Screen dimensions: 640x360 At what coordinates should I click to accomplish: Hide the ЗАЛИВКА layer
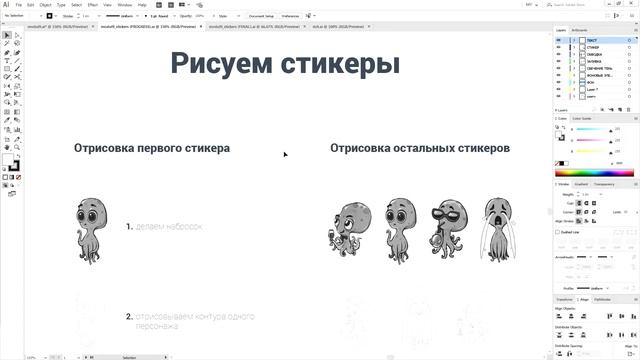click(558, 61)
